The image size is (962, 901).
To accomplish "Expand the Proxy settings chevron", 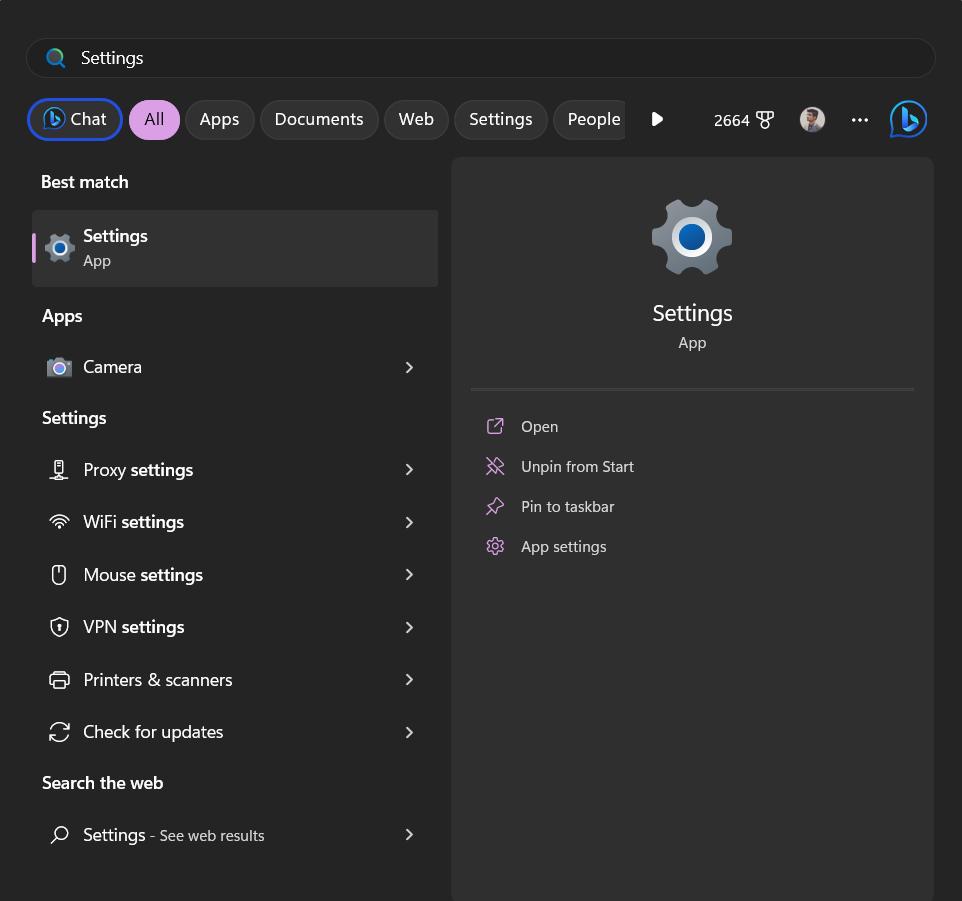I will (x=409, y=470).
